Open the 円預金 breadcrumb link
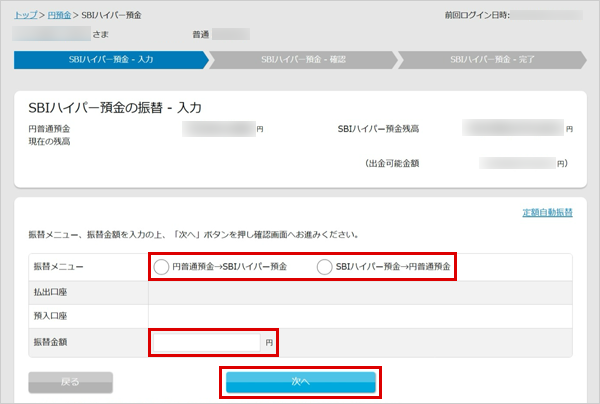Screen dimensions: 600x404 click(x=59, y=15)
